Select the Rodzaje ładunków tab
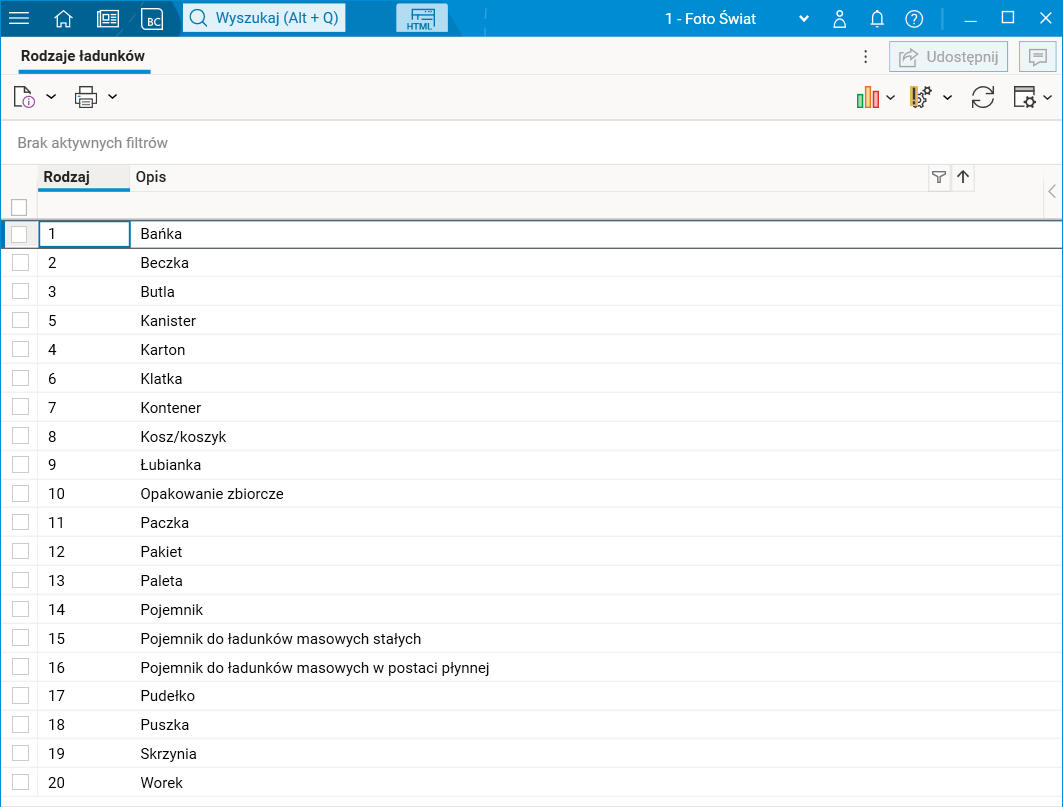 click(83, 56)
